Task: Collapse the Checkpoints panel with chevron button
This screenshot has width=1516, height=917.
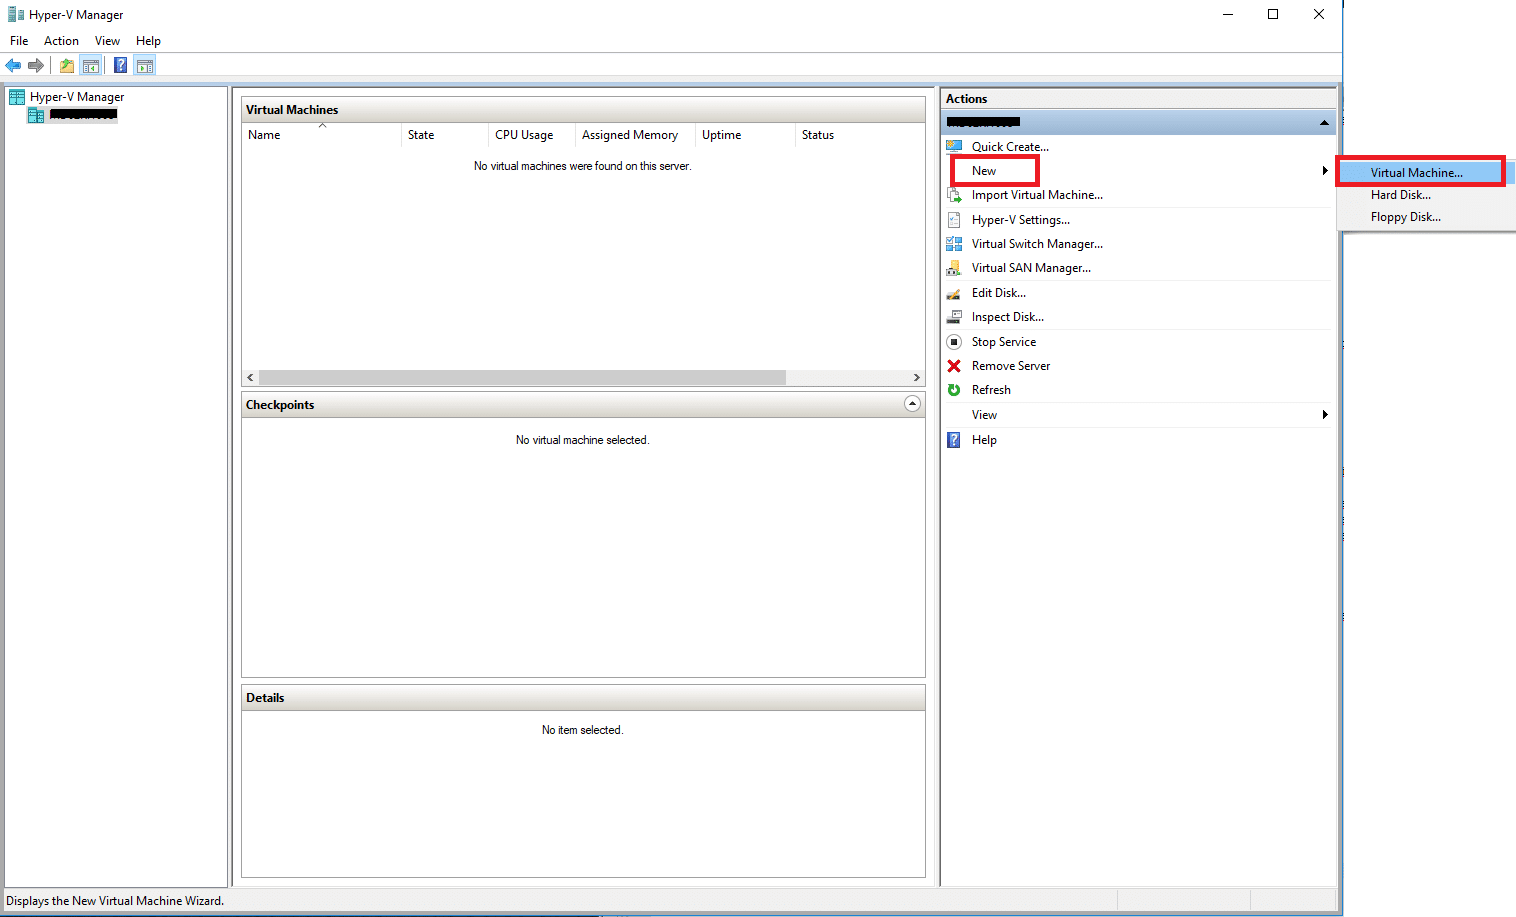Action: 912,404
